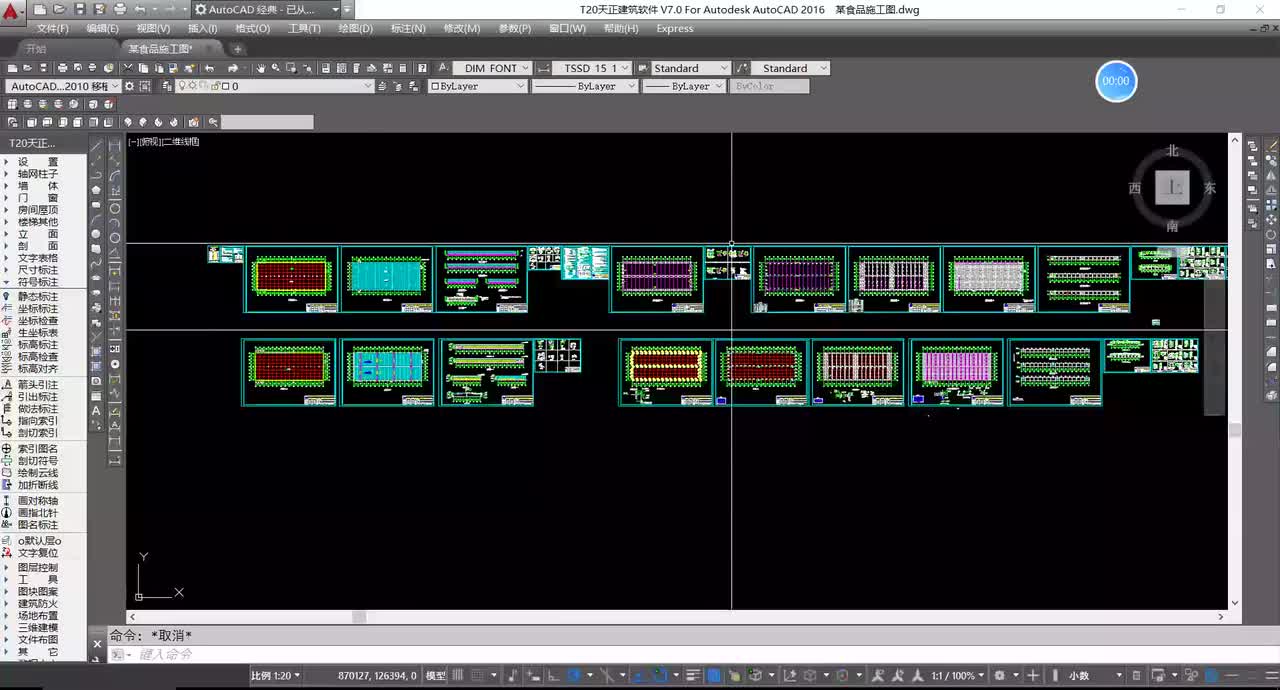
Task: Toggle transparency blue square in status bar
Action: [x=714, y=675]
